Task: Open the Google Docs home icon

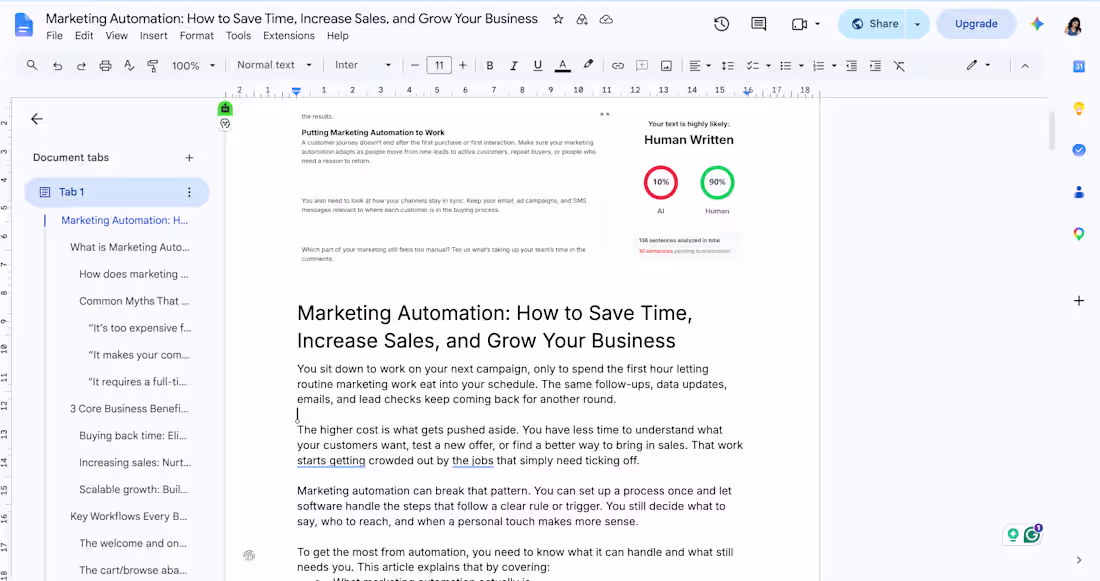Action: [x=24, y=25]
